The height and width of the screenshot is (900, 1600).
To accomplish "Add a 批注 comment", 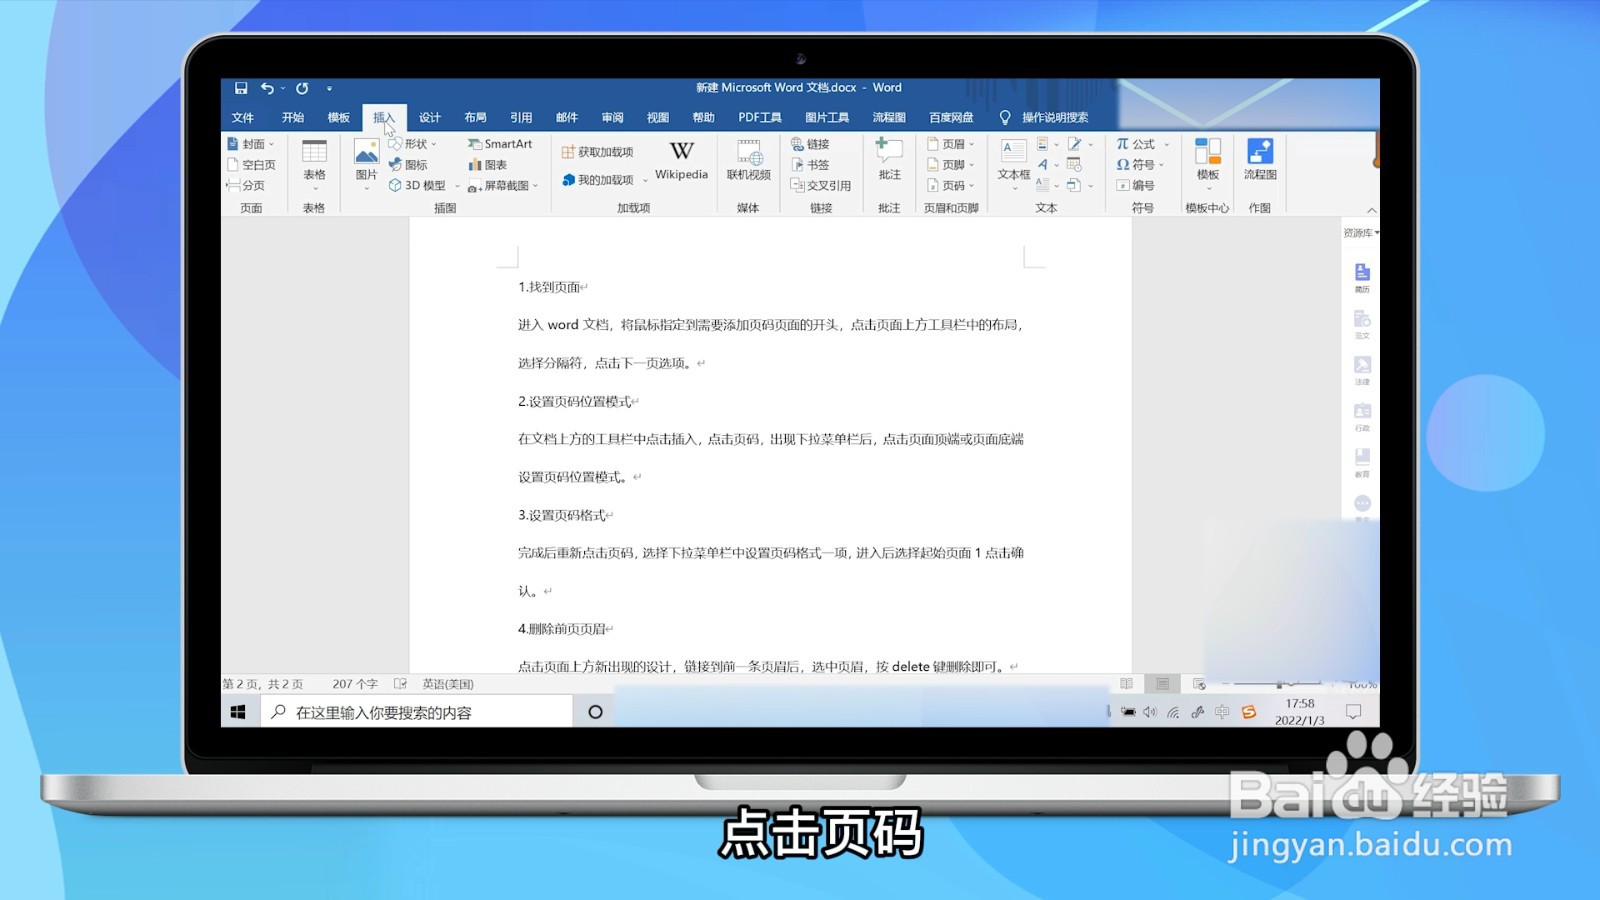I will coord(889,161).
